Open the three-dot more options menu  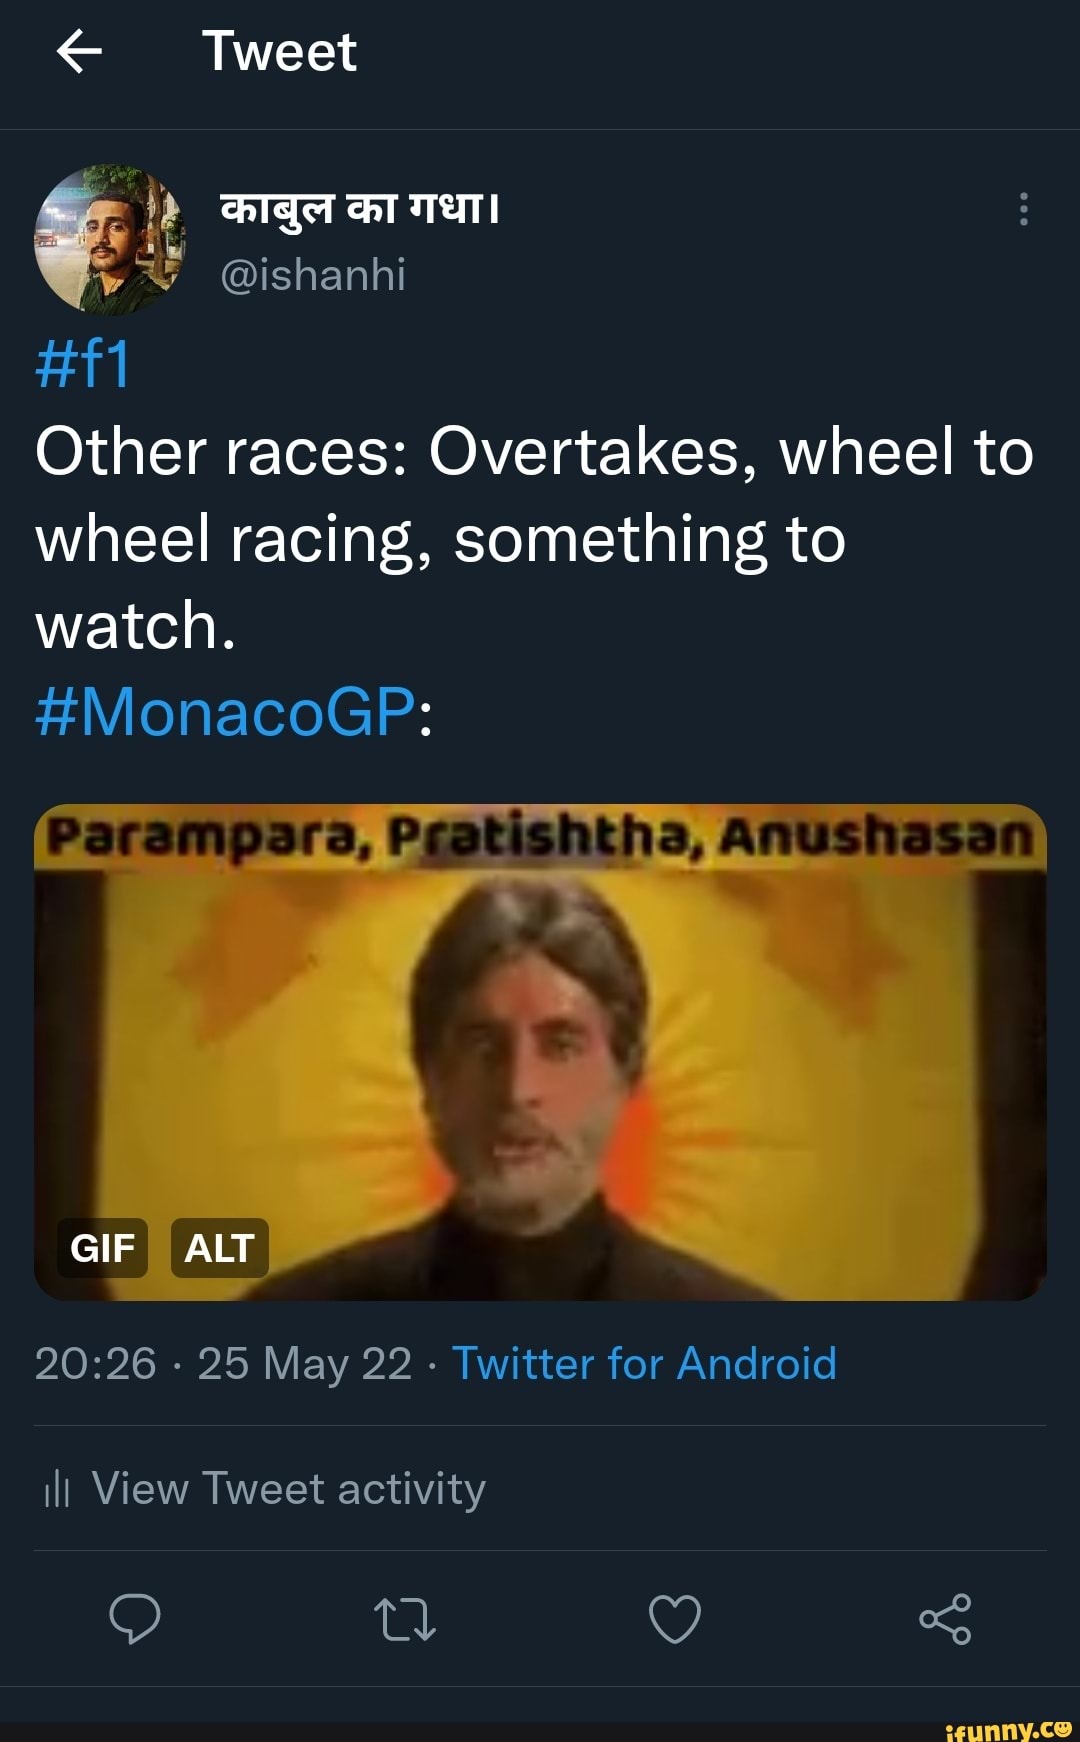(x=1023, y=209)
